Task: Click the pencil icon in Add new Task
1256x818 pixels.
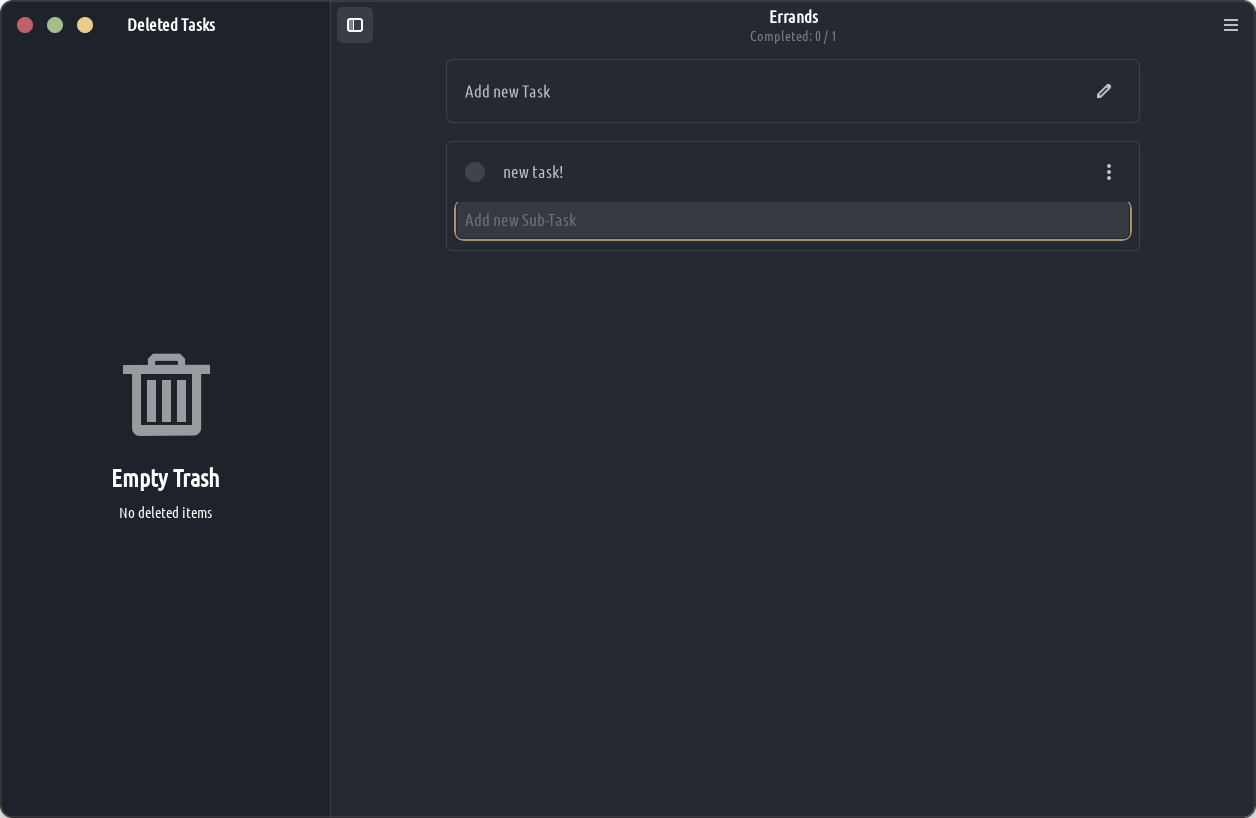Action: [1104, 91]
